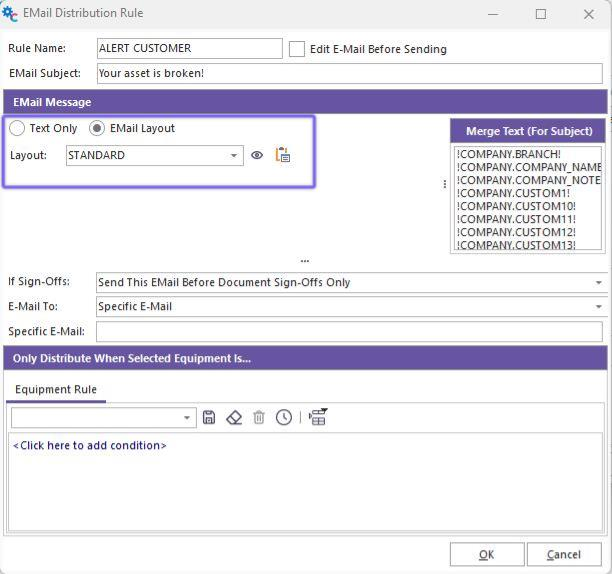Clear the filter with the eraser icon

[234, 417]
